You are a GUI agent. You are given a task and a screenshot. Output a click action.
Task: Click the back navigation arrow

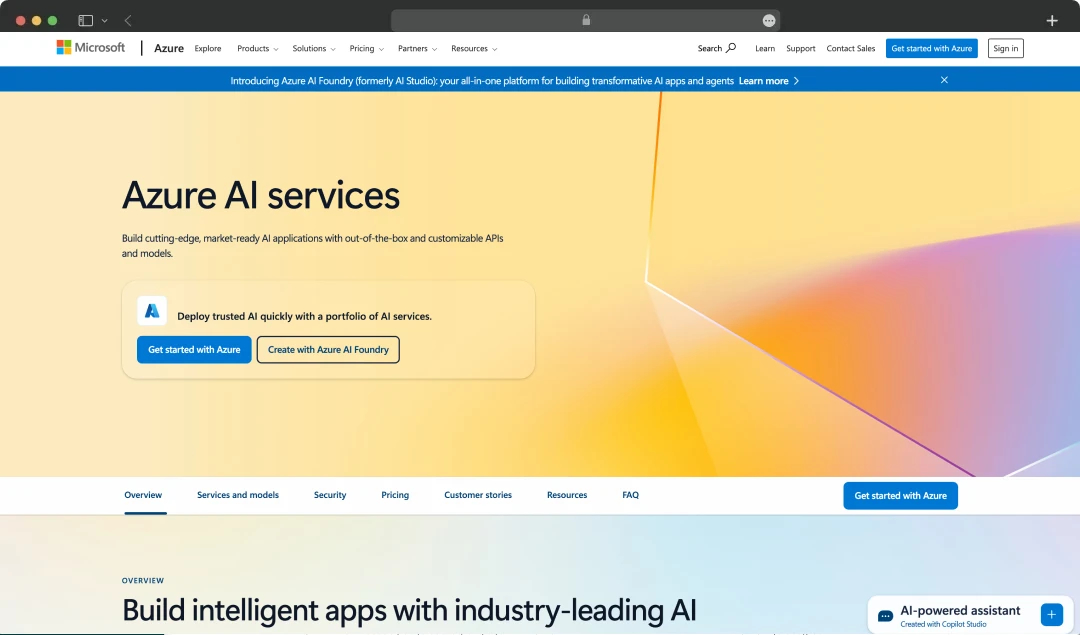[x=127, y=19]
